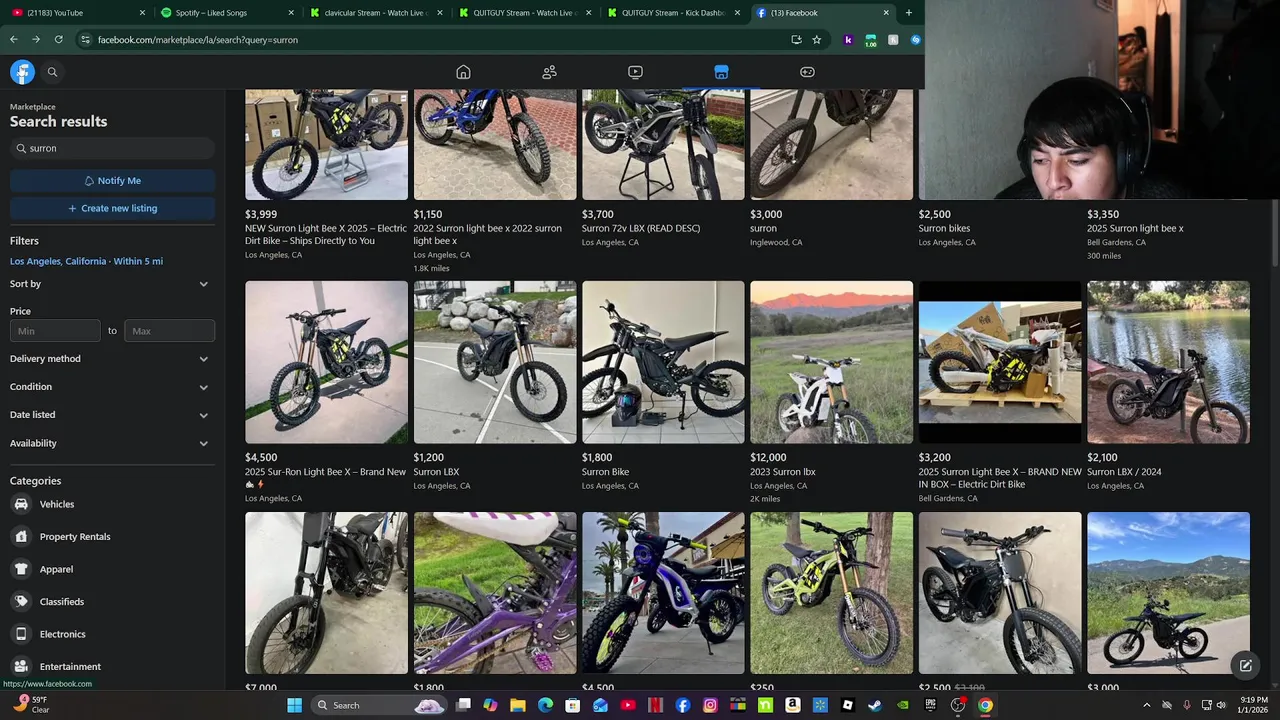Click the $3,999 price text
Screen dimensions: 1280x720
point(261,214)
